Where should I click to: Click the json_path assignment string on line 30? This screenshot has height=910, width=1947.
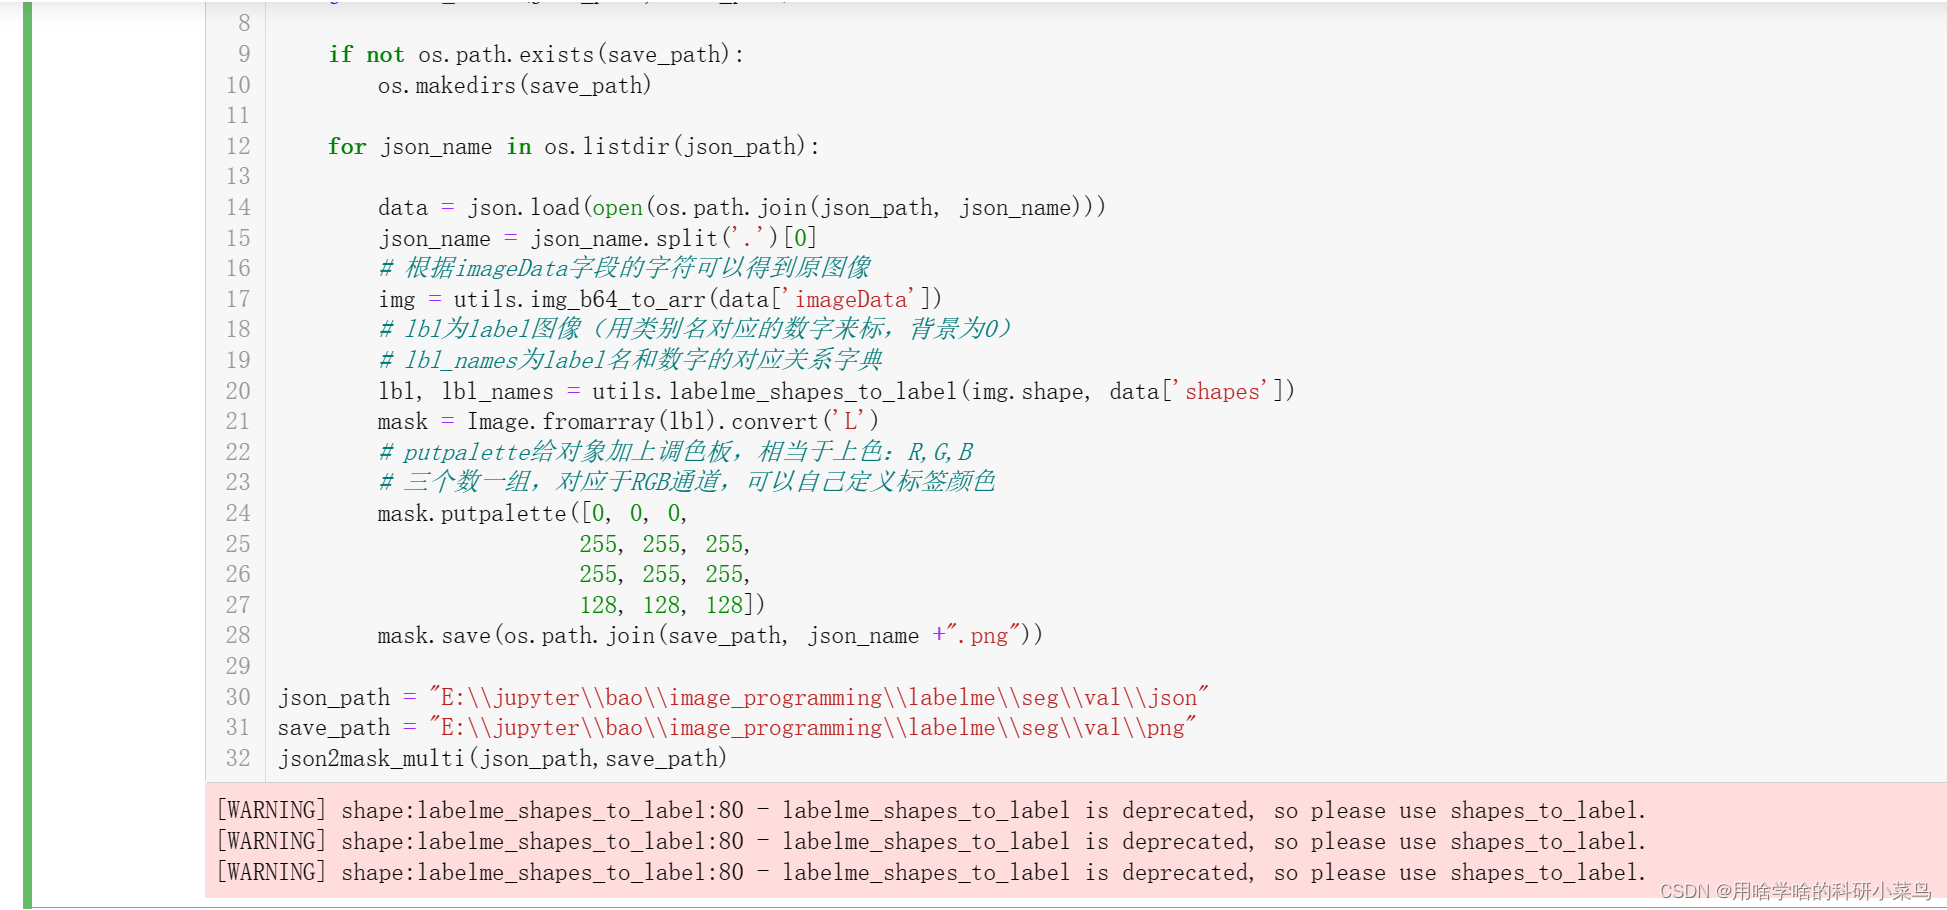point(818,697)
